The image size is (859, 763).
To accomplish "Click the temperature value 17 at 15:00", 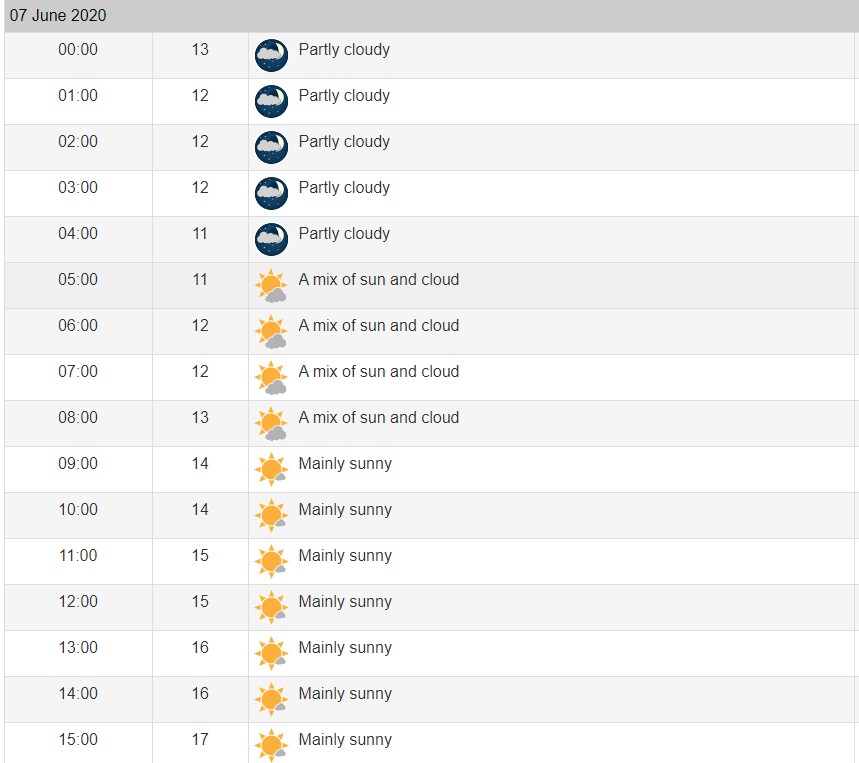I will point(200,740).
